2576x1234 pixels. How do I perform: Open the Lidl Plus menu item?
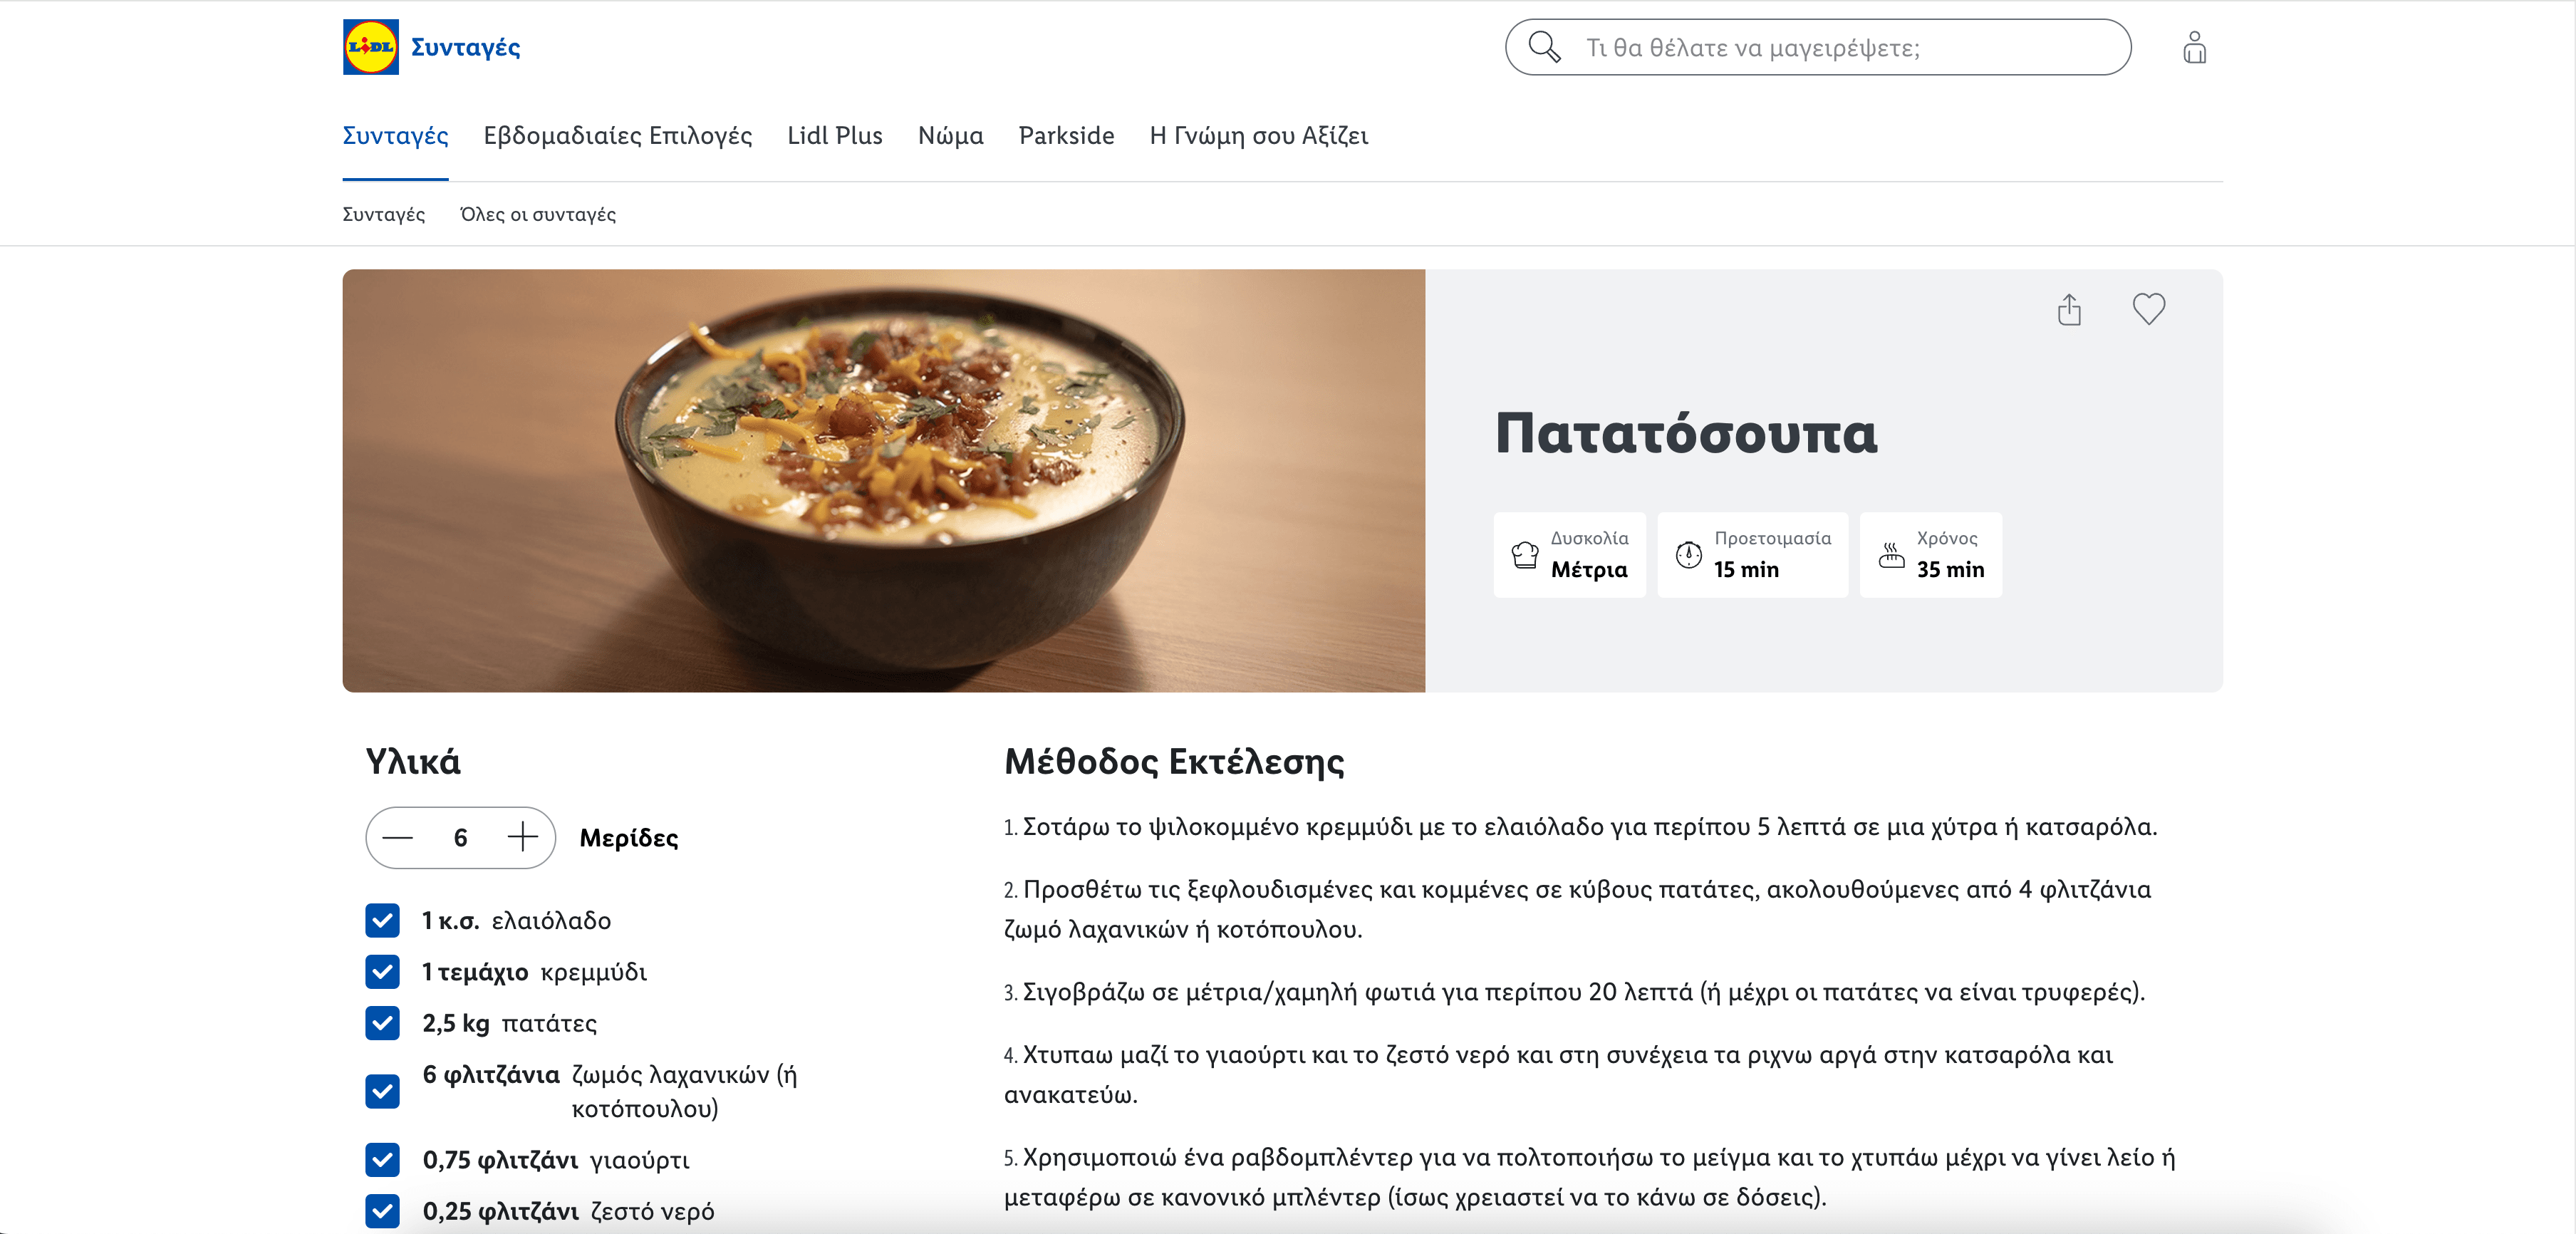coord(834,136)
